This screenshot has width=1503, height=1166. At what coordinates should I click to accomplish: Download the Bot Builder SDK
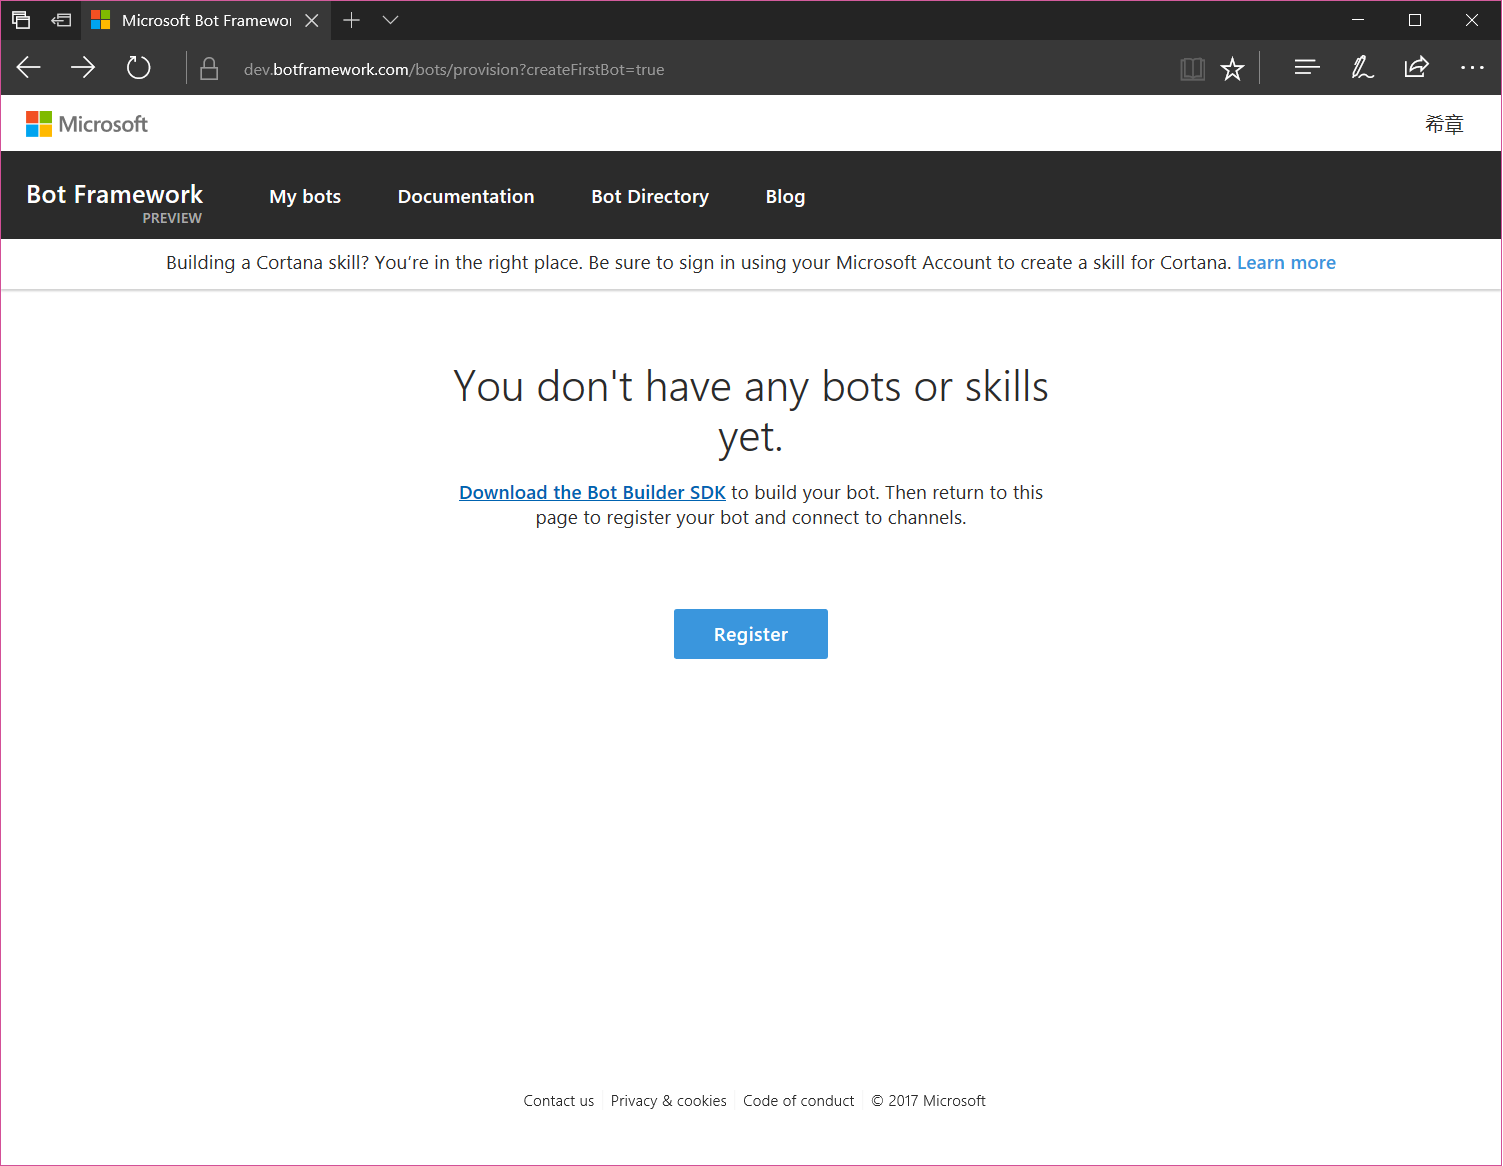pyautogui.click(x=592, y=491)
